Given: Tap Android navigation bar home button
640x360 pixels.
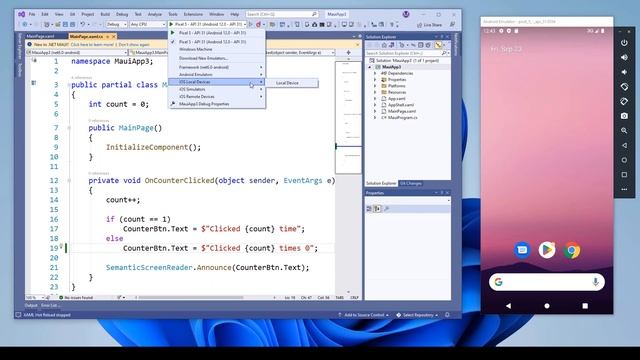Looking at the screenshot, I should [547, 306].
